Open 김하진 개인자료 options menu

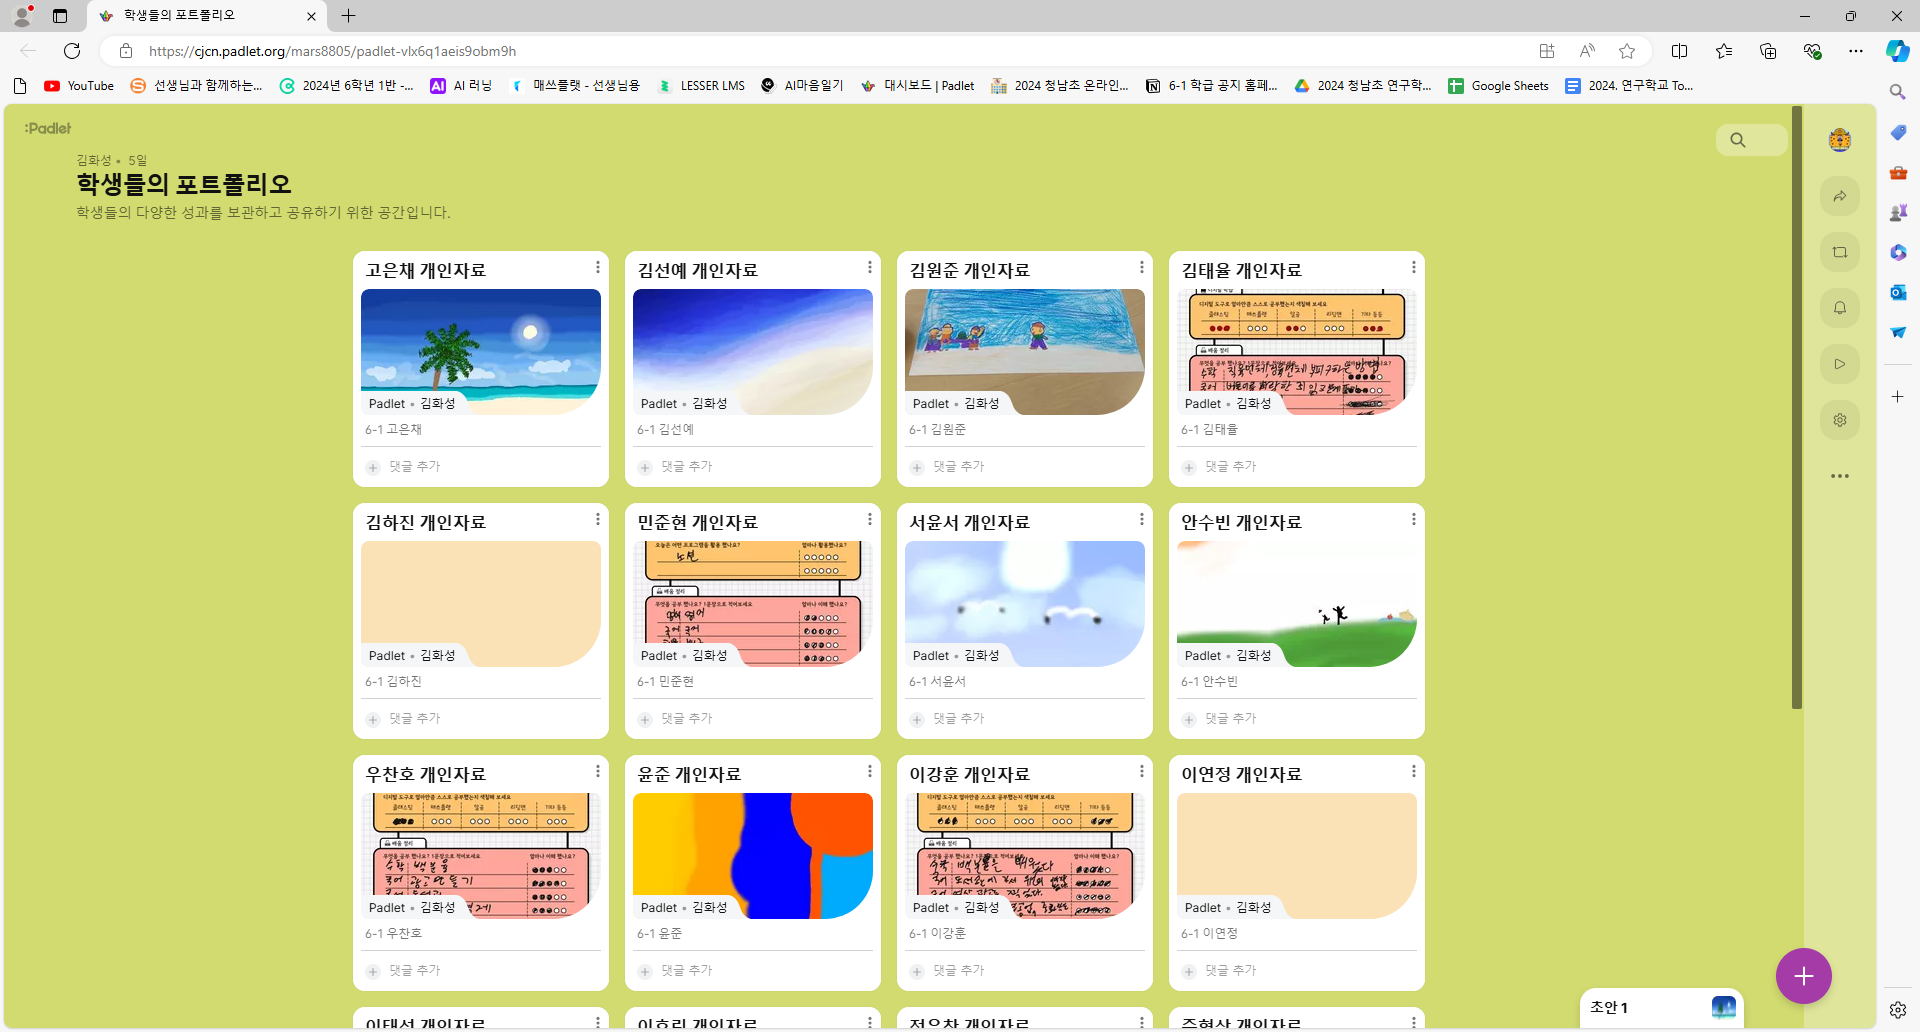click(x=598, y=519)
